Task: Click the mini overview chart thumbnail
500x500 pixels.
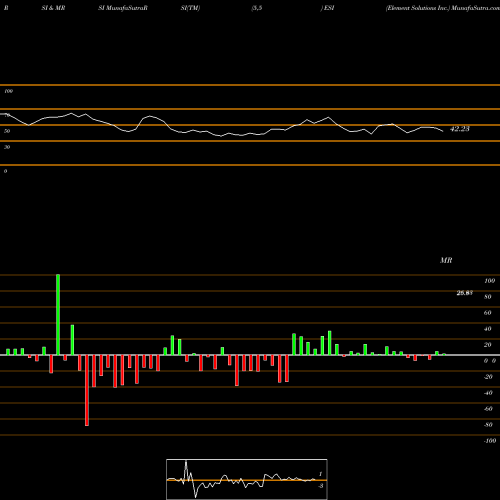Action: coord(247,479)
